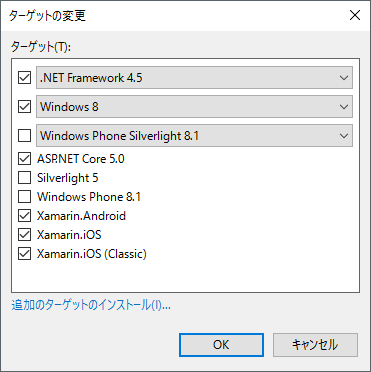Enable the Windows Phone Silverlight 8.1 checkbox
The height and width of the screenshot is (372, 371).
24,136
